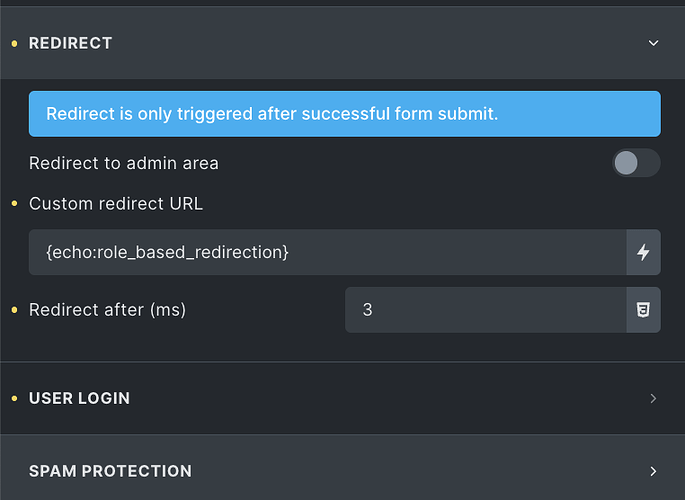Screen dimensions: 685x500
Task: Expand User Login using its right chevron
Action: click(654, 398)
